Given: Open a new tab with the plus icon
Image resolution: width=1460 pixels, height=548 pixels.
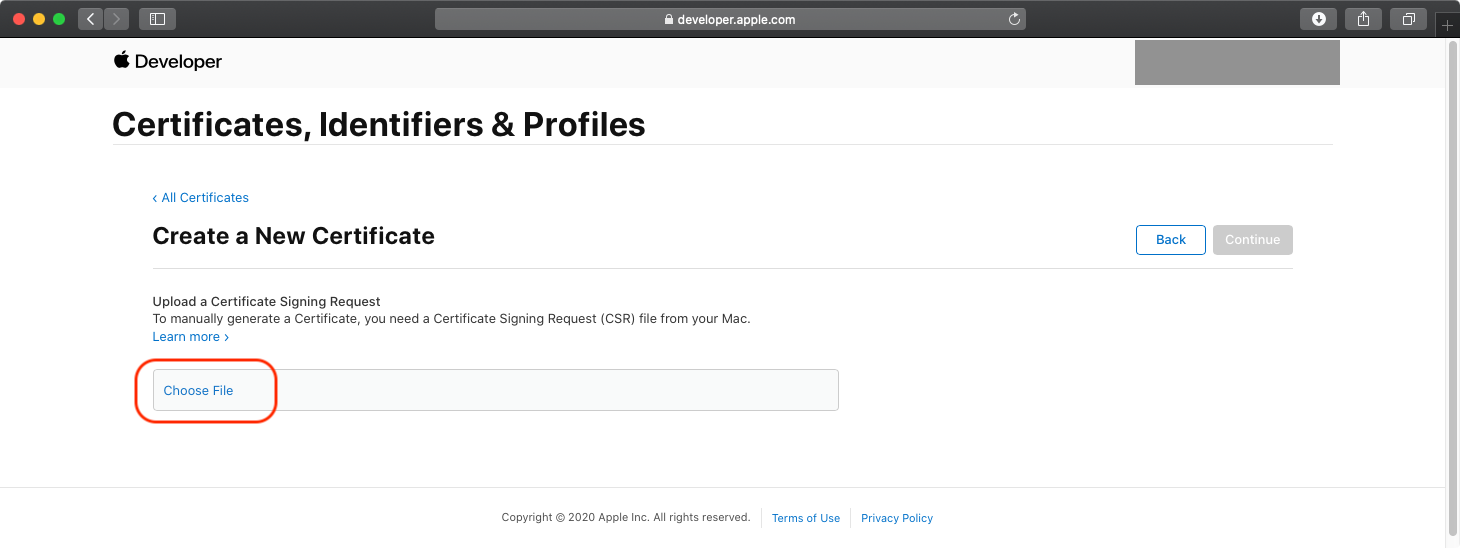Looking at the screenshot, I should [1447, 25].
